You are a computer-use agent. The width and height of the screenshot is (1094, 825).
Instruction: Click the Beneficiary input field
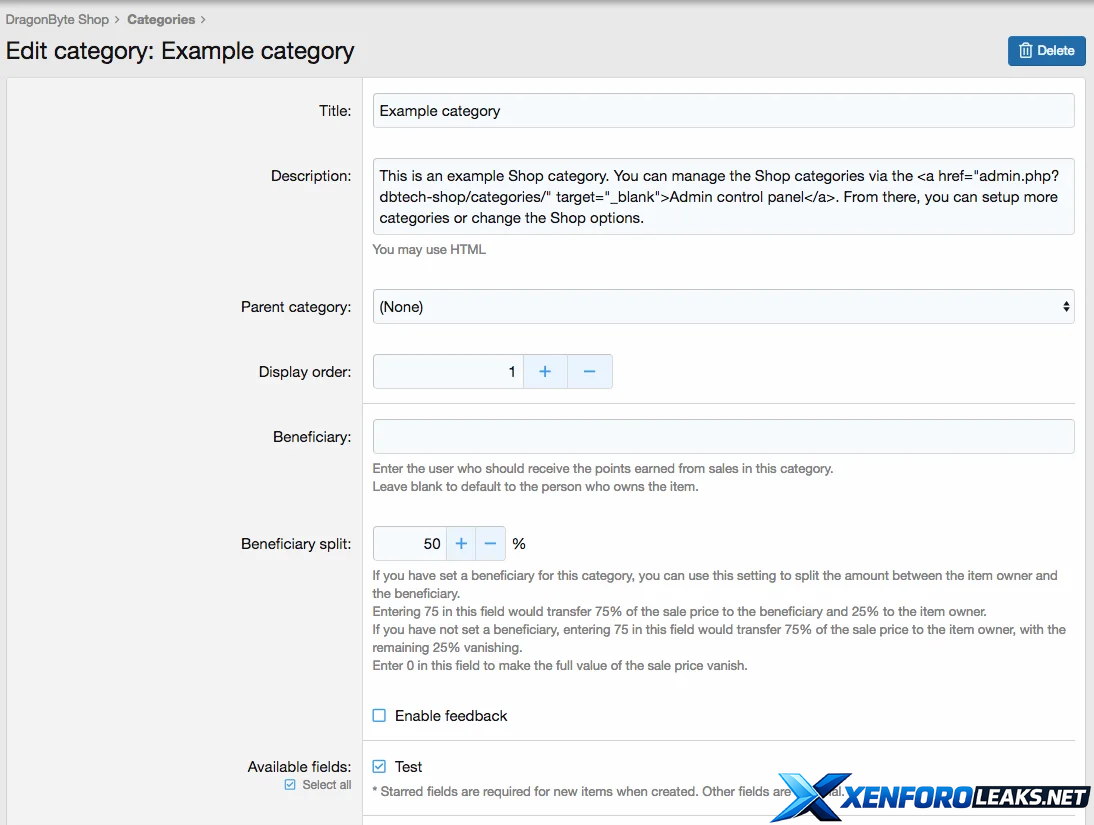pyautogui.click(x=723, y=437)
